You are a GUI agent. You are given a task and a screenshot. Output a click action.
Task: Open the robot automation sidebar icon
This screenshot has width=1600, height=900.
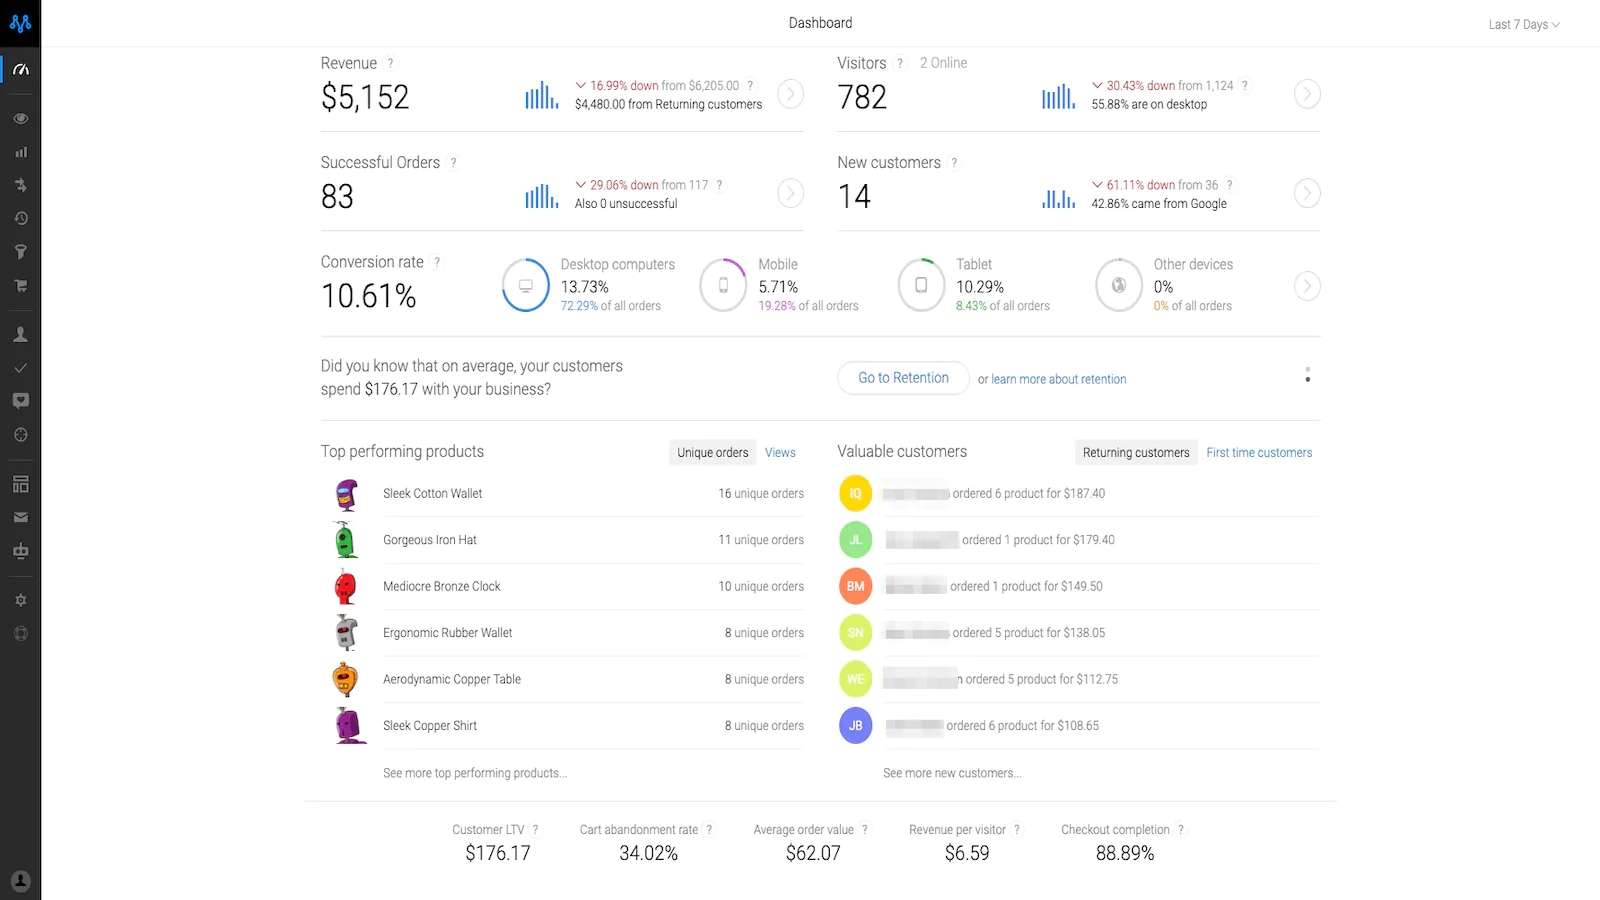(x=20, y=551)
